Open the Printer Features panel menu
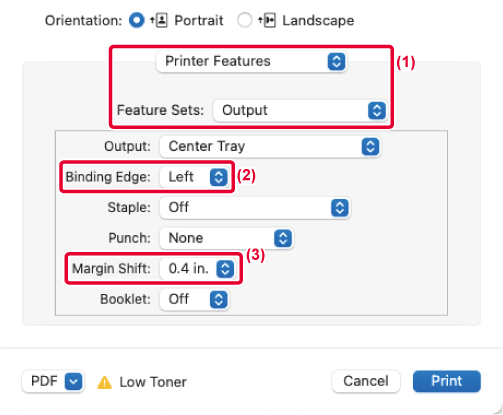 [252, 61]
